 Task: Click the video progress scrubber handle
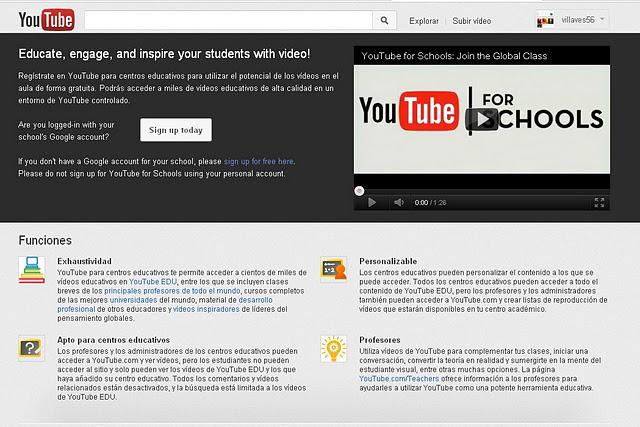click(359, 191)
